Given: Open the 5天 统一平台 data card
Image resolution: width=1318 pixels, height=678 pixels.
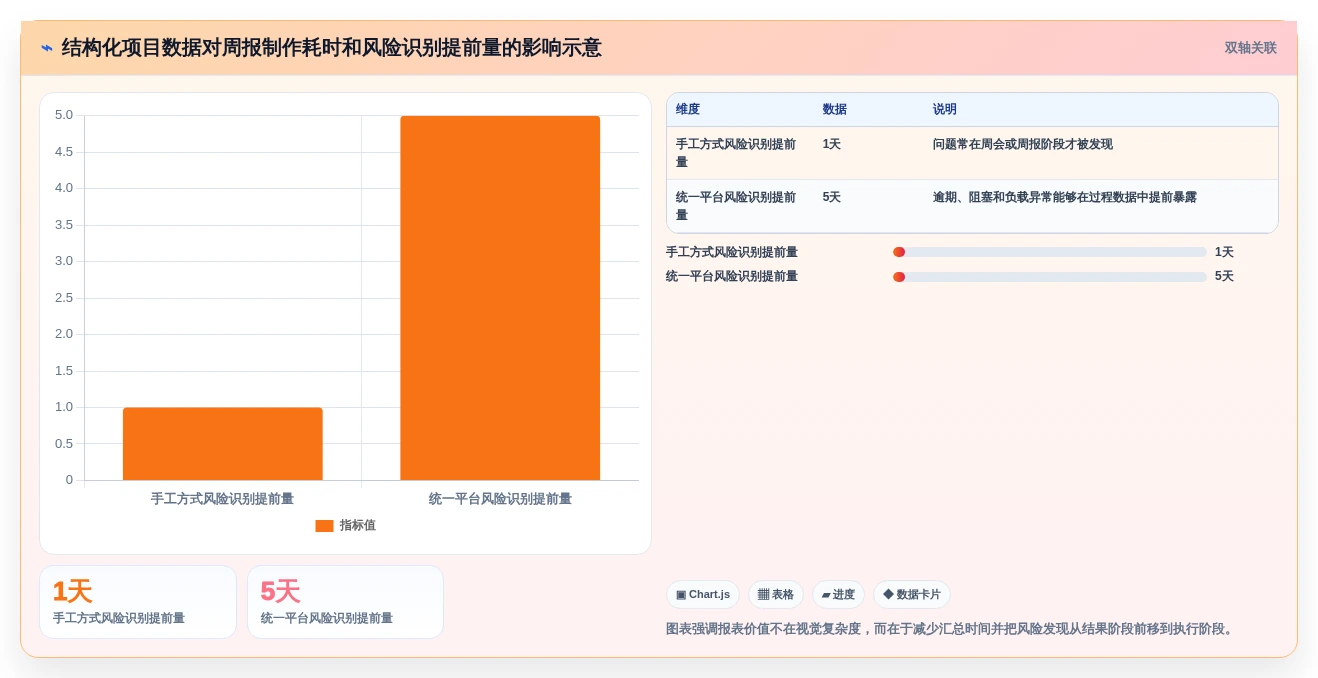Looking at the screenshot, I should 345,602.
